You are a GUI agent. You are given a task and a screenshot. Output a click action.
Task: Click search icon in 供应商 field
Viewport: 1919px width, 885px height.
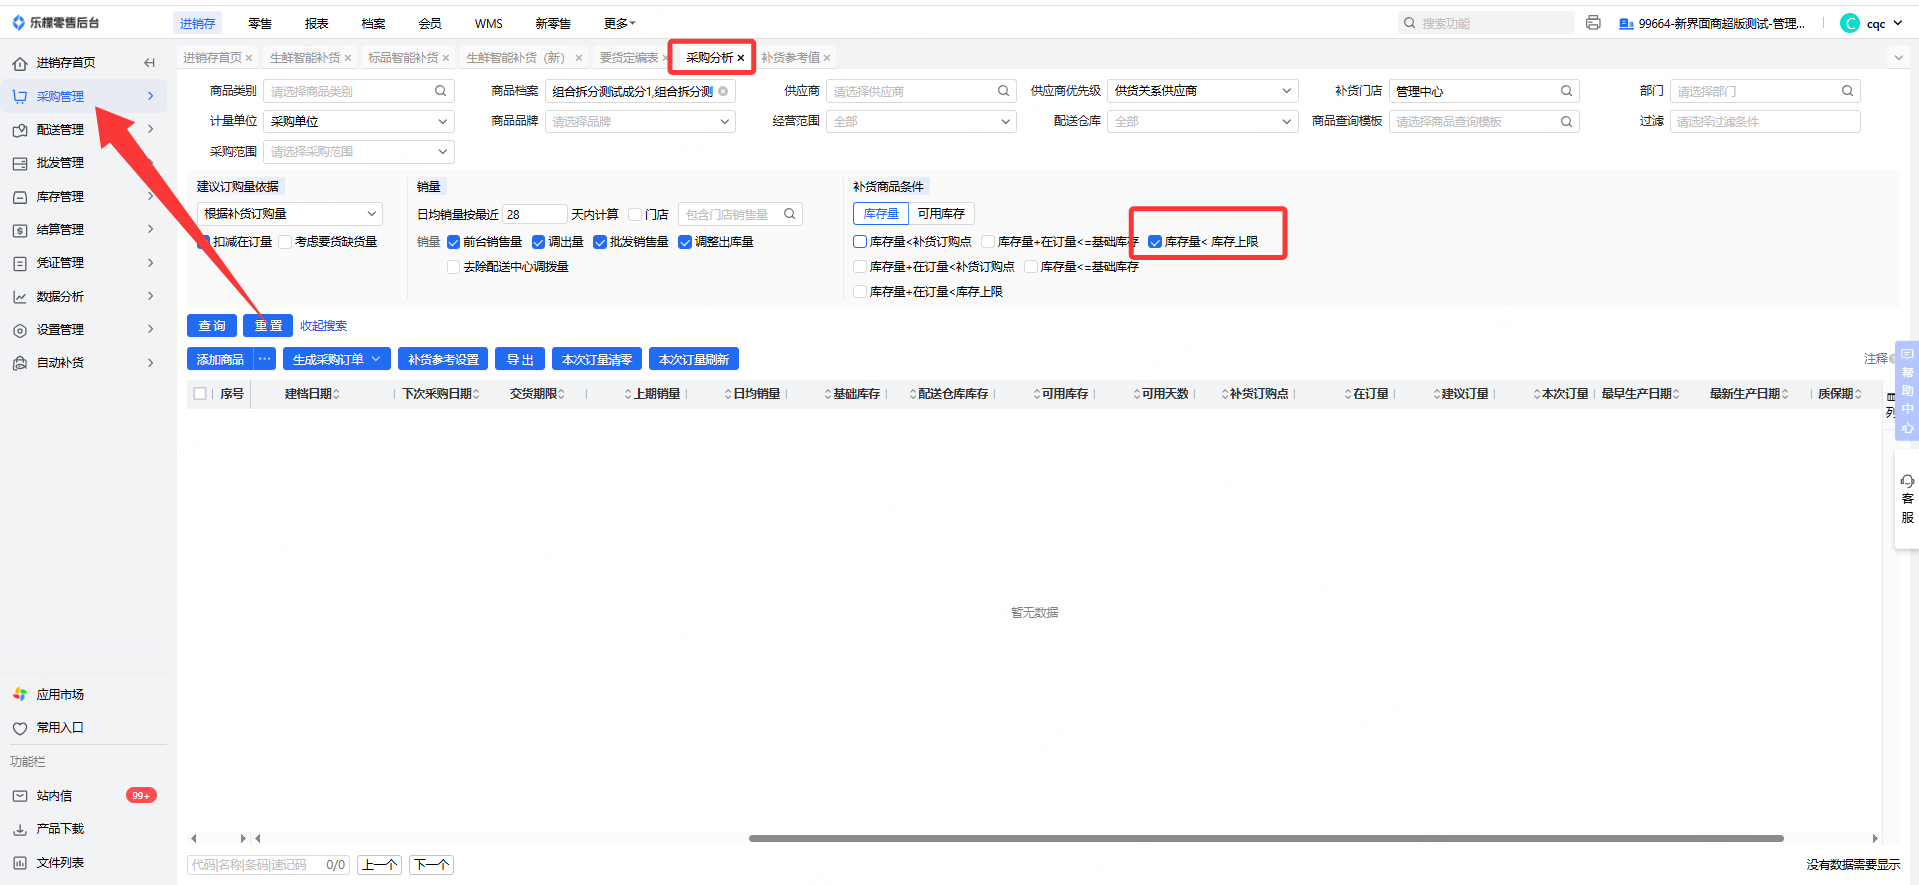[1003, 91]
